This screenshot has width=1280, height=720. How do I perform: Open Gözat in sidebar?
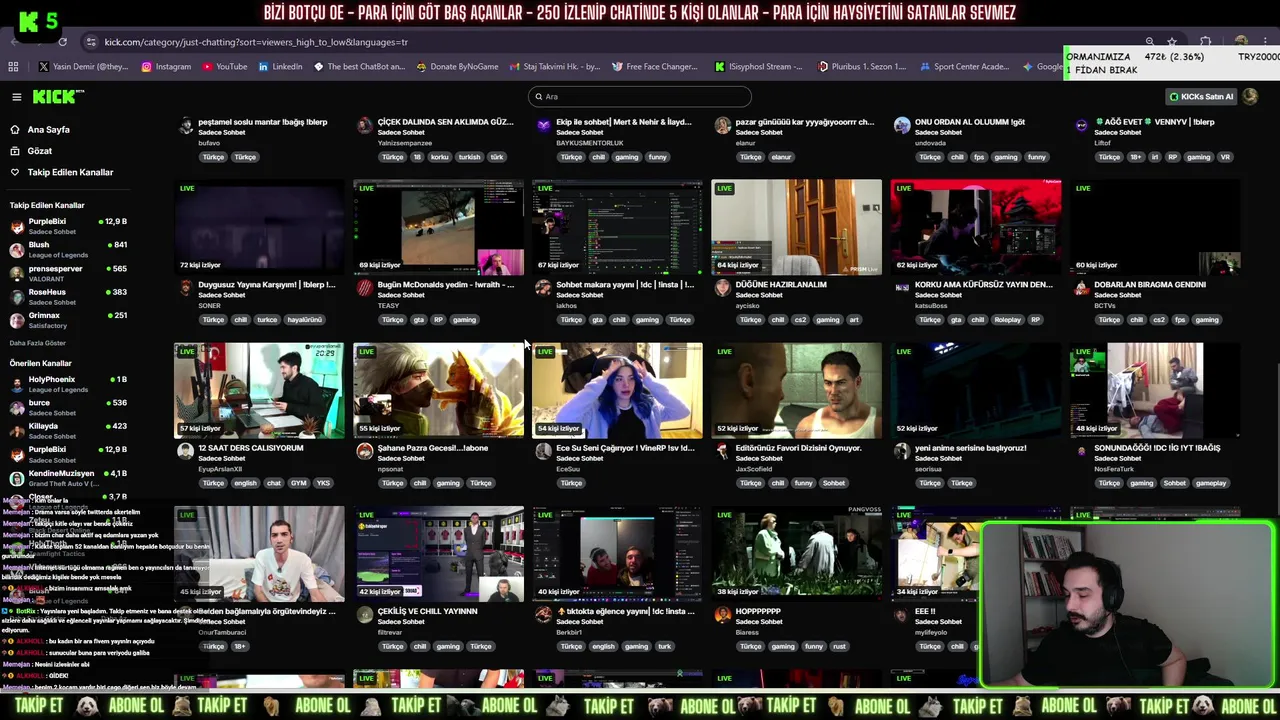[39, 151]
